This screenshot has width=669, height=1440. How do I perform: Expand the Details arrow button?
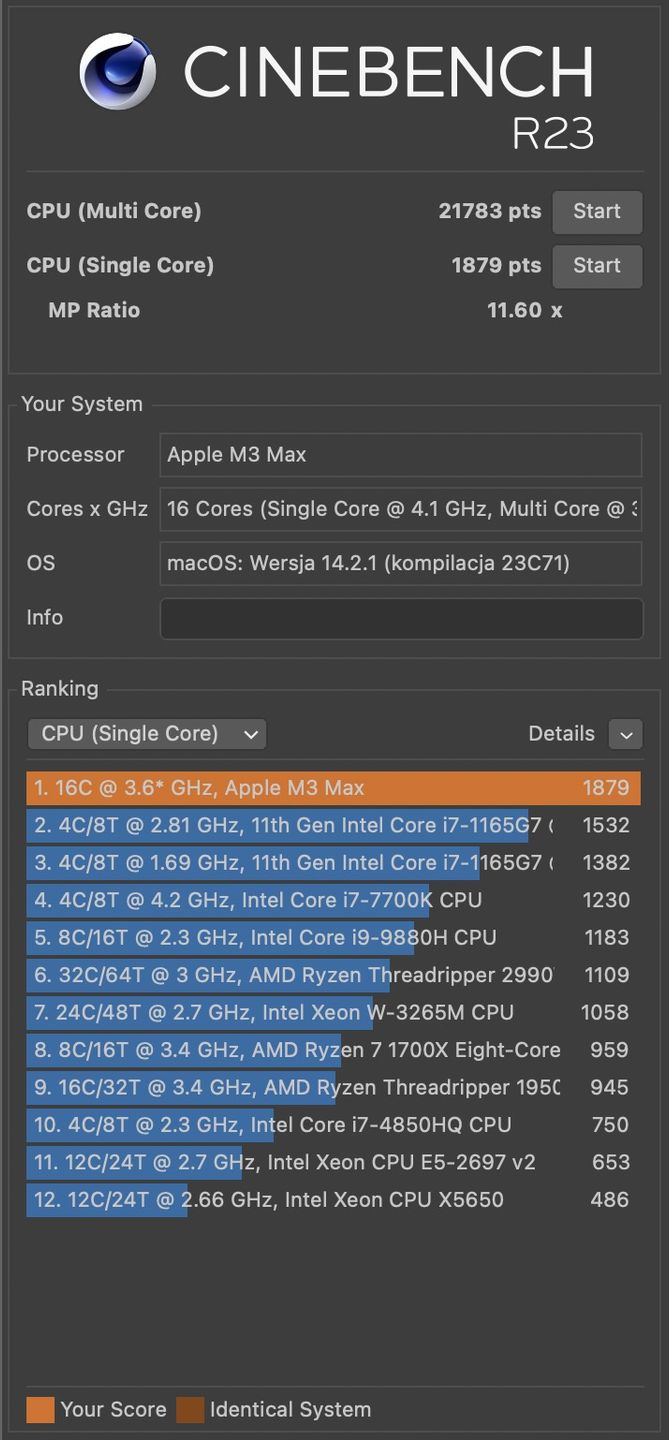coord(625,734)
